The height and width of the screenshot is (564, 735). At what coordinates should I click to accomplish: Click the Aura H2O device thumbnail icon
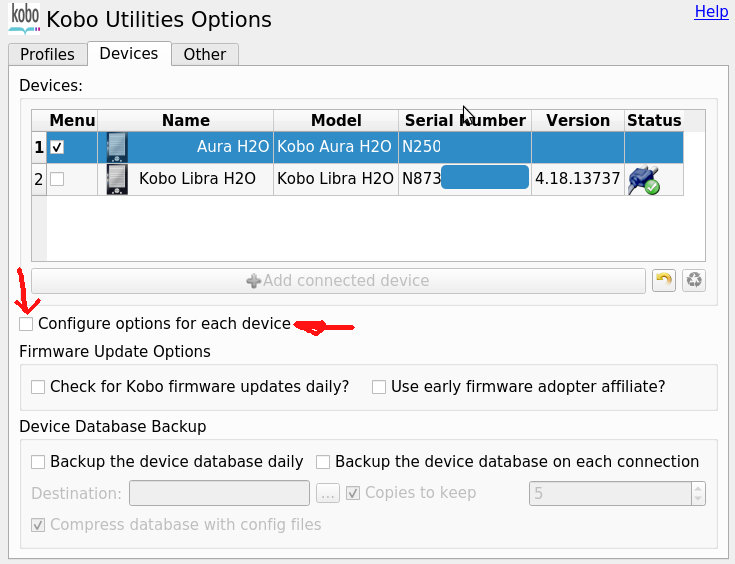117,147
